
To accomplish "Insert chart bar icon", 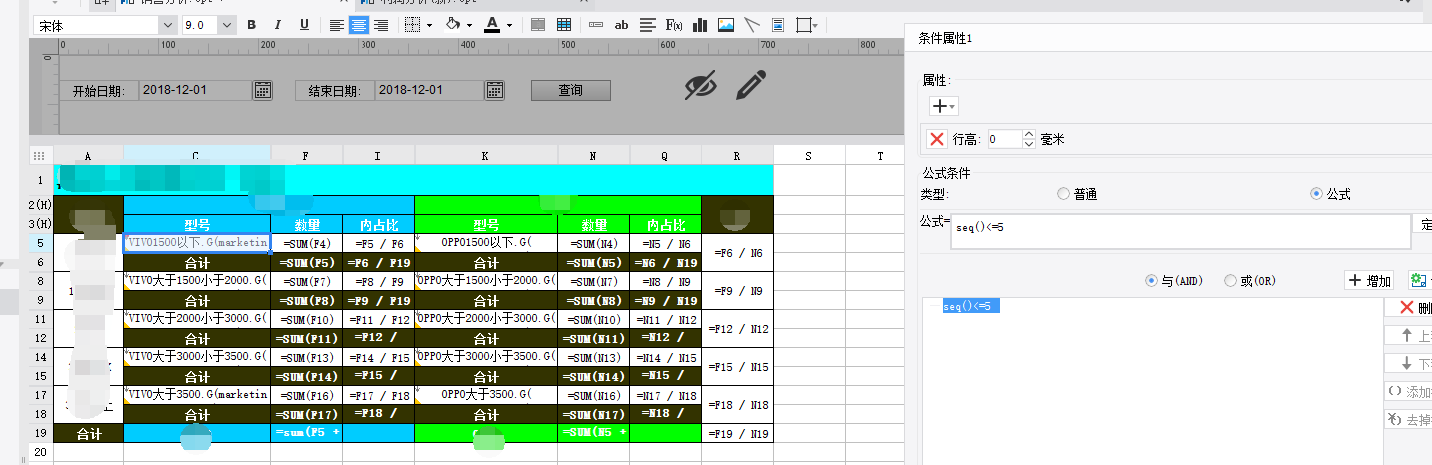I will coord(700,25).
